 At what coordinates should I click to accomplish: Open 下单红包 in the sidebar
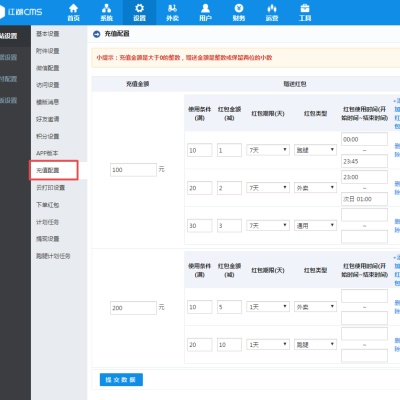[48, 205]
